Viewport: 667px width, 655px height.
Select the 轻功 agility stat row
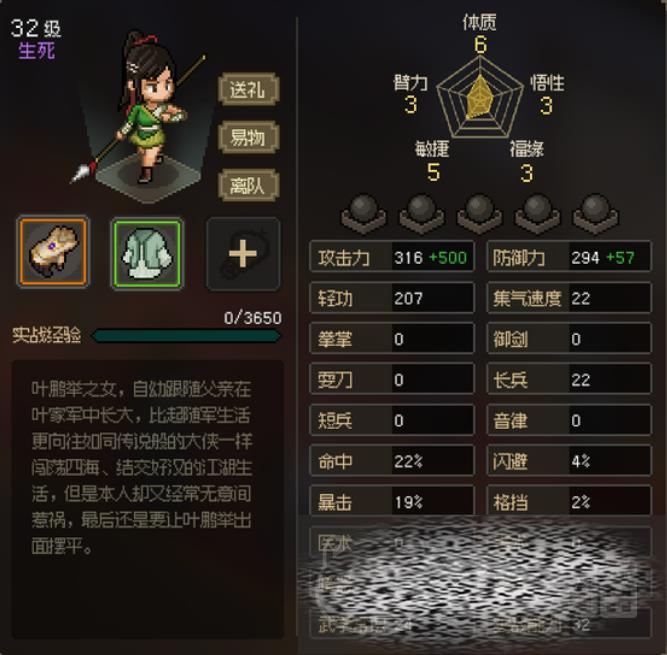pyautogui.click(x=392, y=297)
